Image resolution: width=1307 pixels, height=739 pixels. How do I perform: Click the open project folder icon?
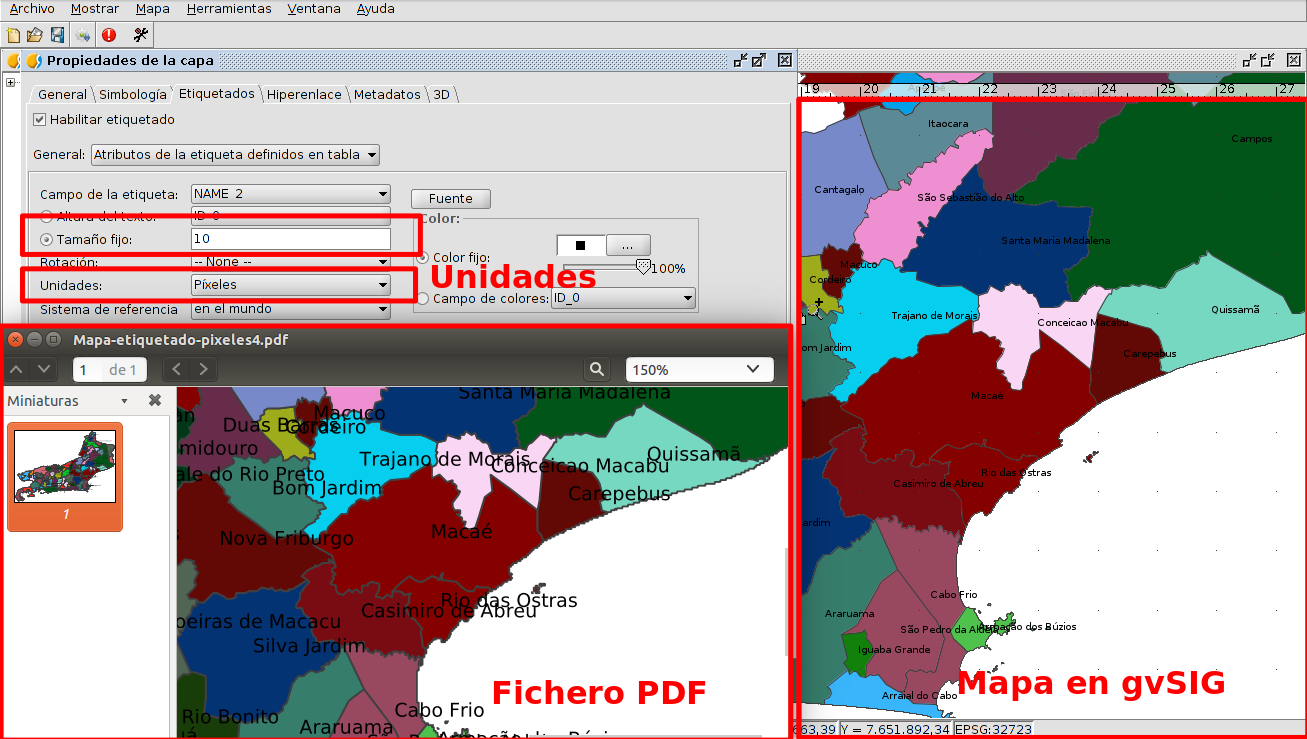[x=34, y=35]
